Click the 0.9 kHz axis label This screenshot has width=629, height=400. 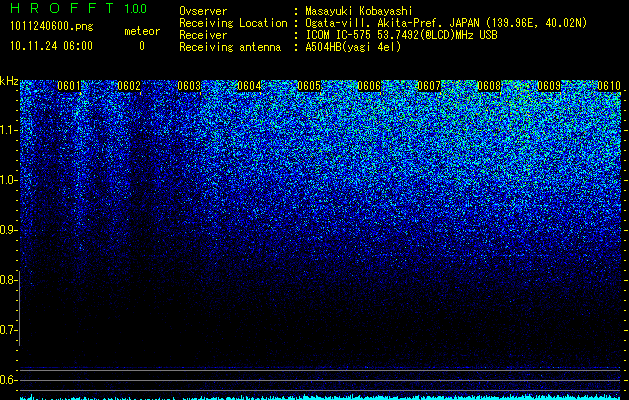(x=8, y=230)
